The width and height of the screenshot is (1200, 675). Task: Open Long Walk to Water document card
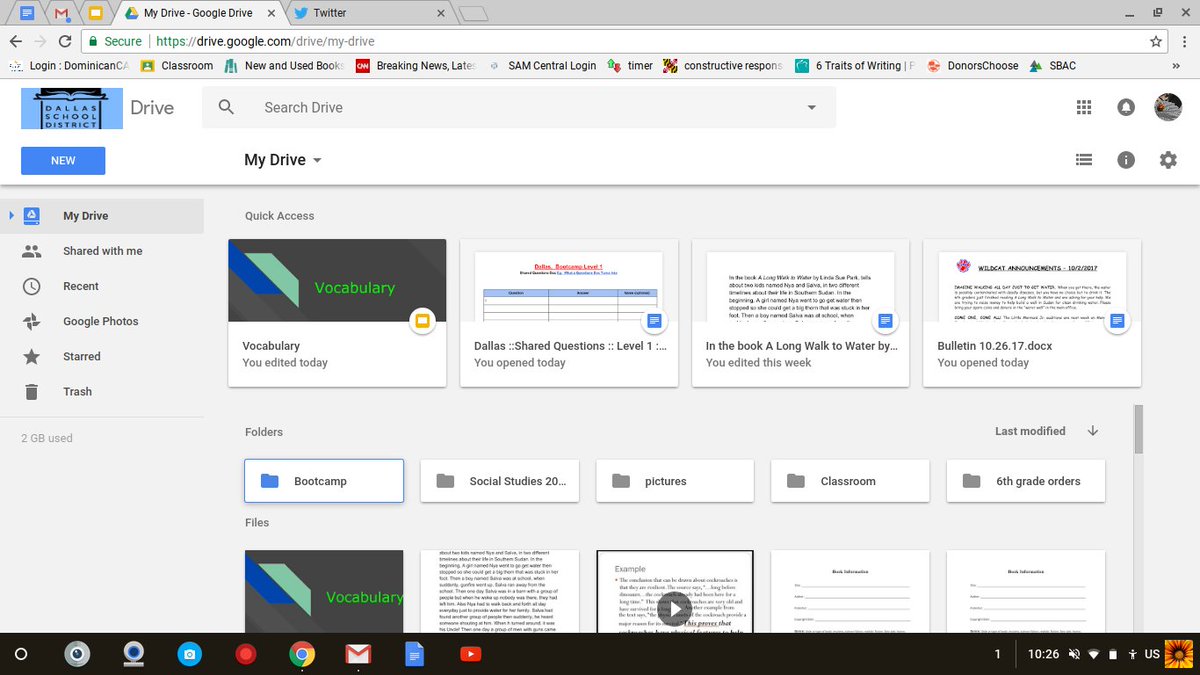click(800, 312)
